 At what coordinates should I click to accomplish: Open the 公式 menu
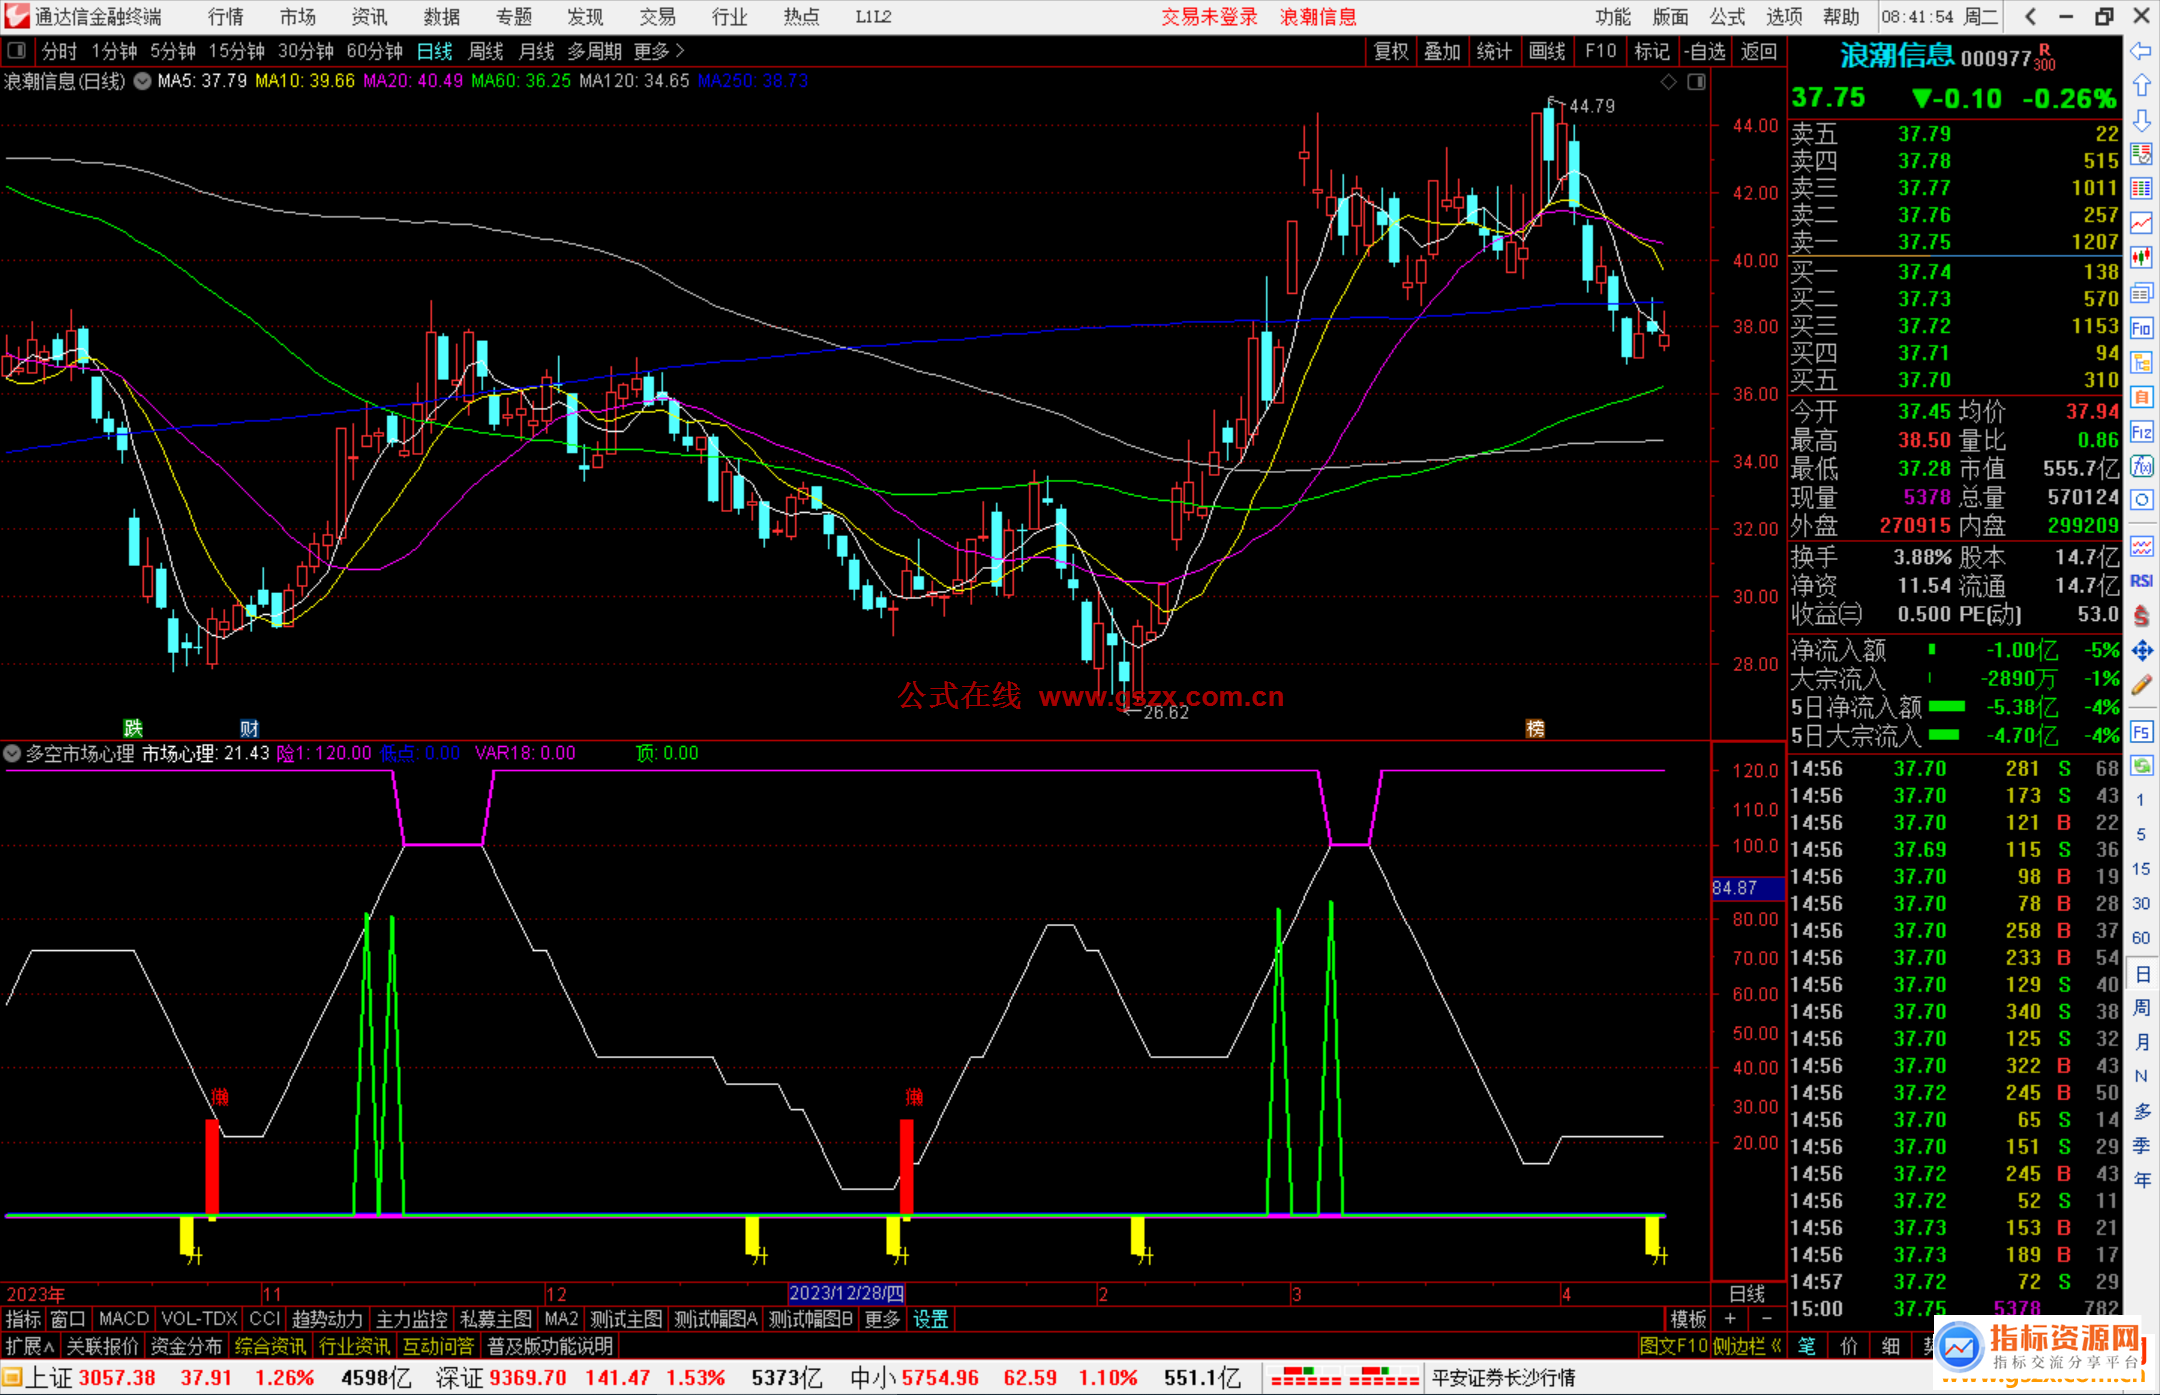1727,17
